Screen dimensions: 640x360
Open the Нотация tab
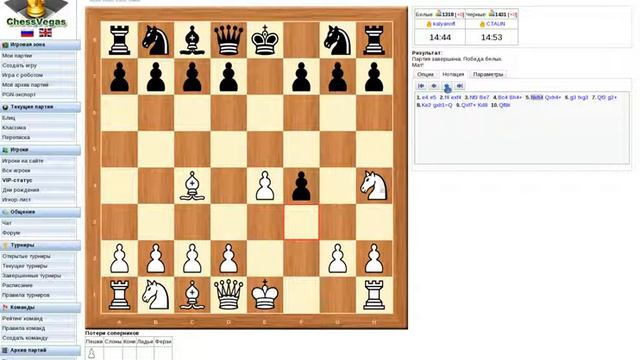453,74
